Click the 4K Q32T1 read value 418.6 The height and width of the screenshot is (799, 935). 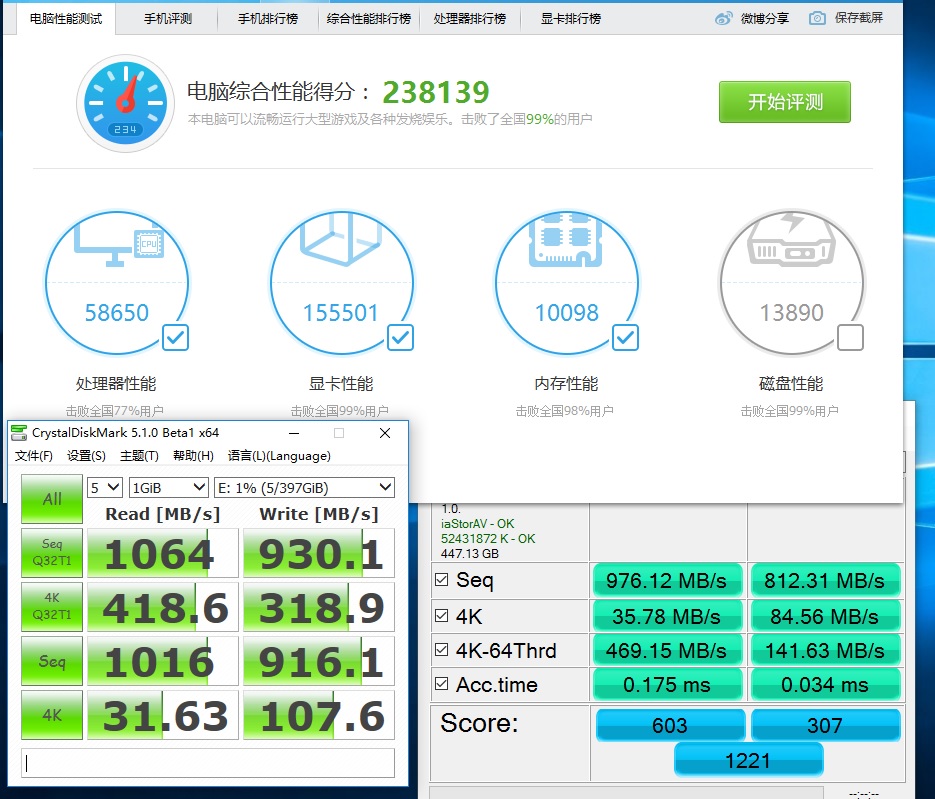click(x=163, y=606)
